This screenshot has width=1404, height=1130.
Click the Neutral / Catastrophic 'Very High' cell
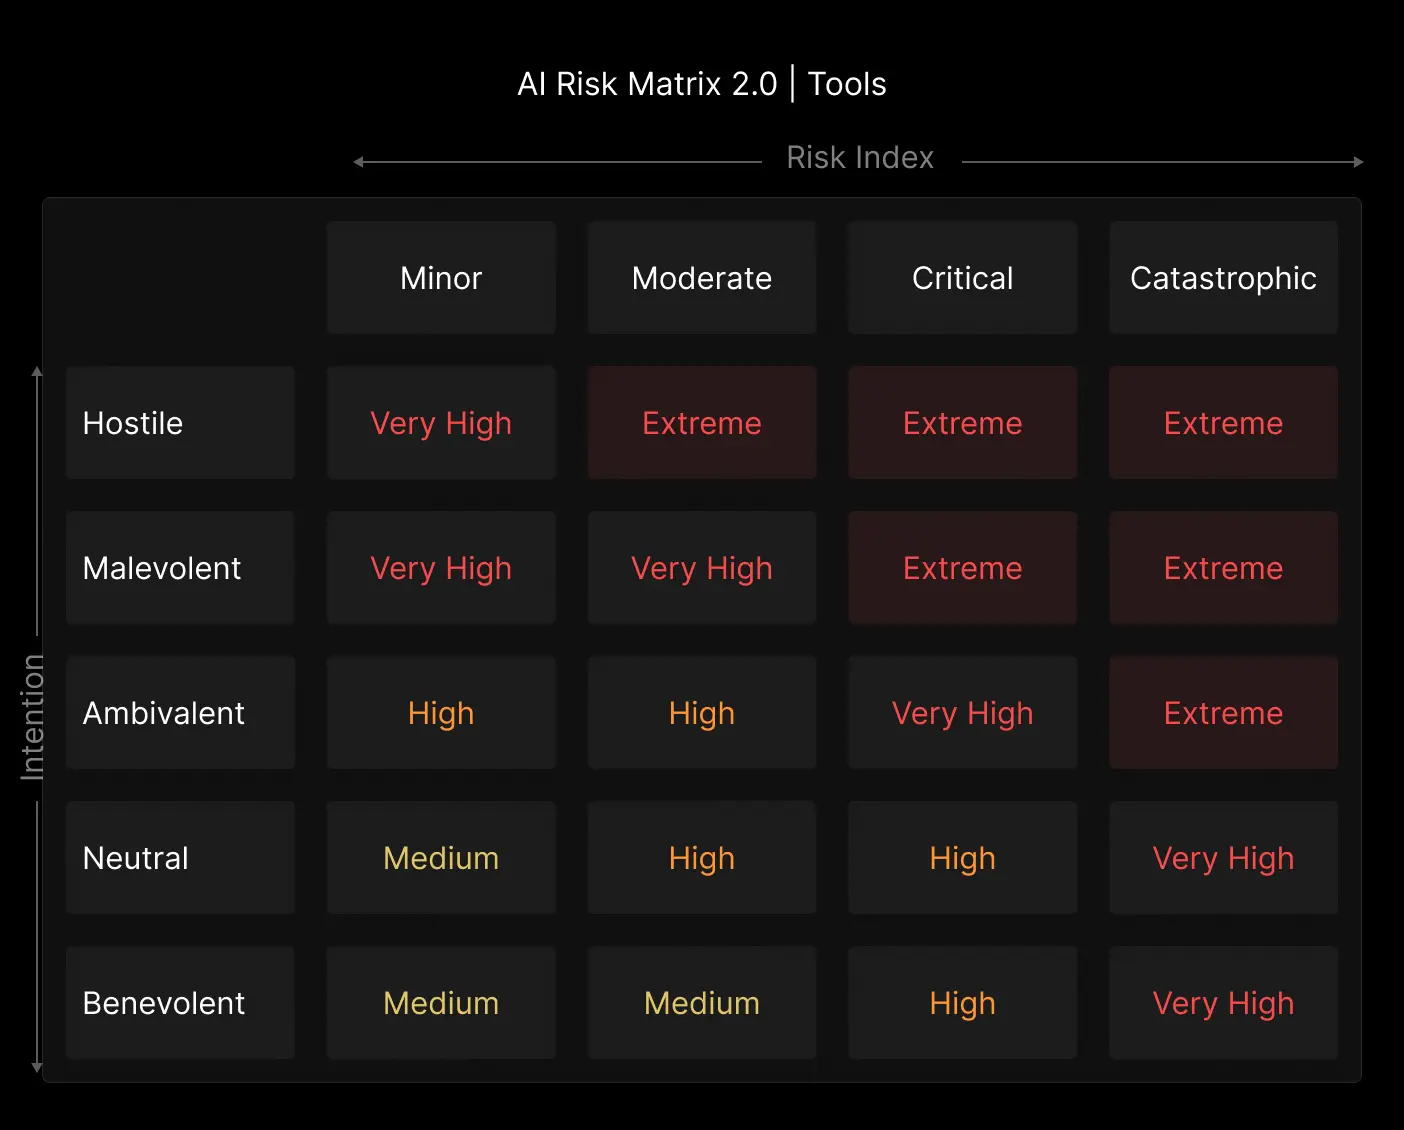[1224, 858]
